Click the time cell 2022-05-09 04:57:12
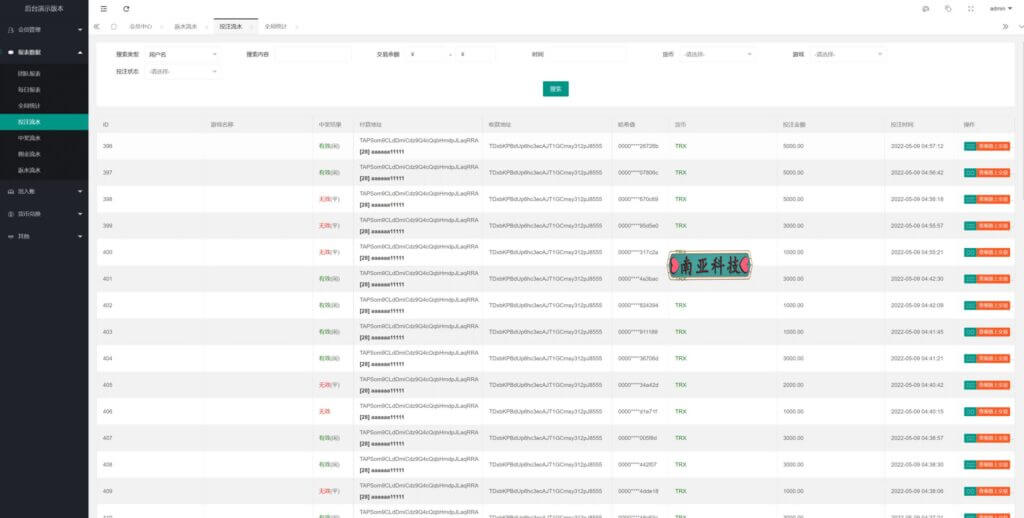The height and width of the screenshot is (518, 1024). pos(917,146)
